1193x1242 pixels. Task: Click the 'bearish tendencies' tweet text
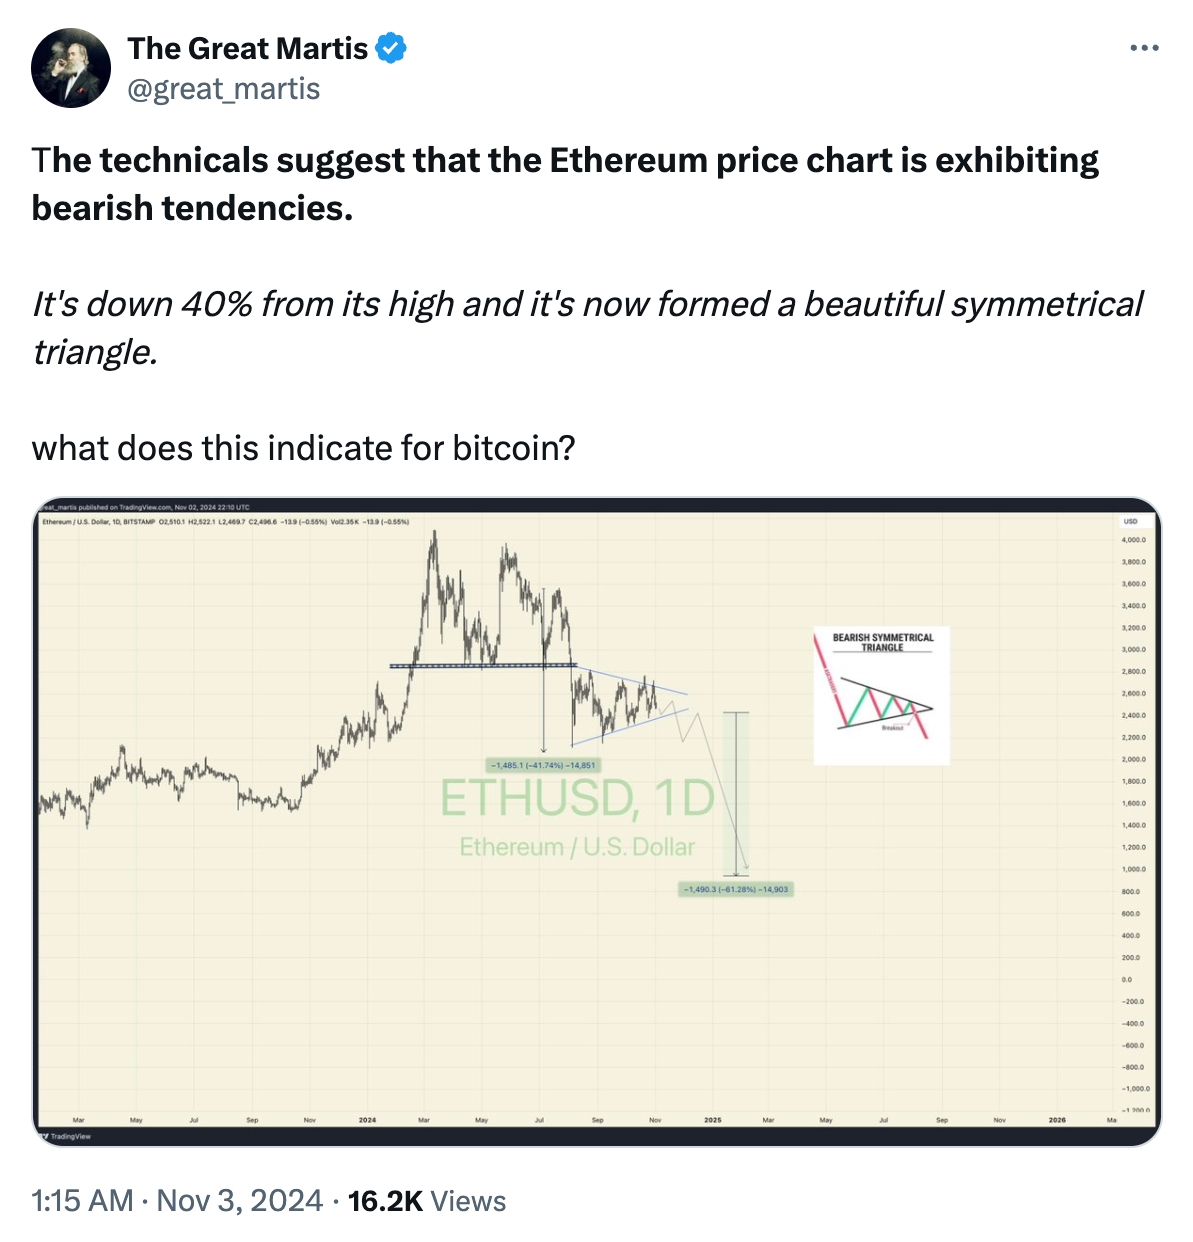click(x=192, y=208)
